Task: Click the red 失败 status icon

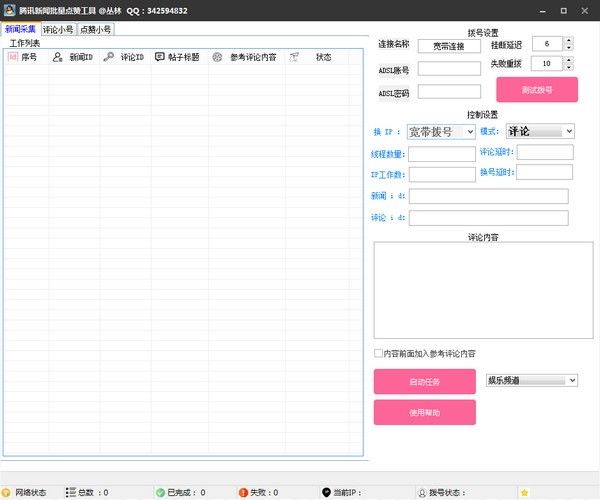Action: click(x=242, y=492)
